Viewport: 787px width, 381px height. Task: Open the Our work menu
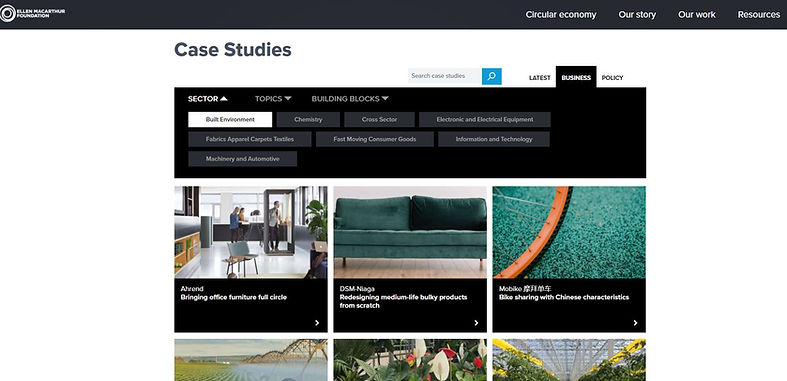(x=697, y=15)
